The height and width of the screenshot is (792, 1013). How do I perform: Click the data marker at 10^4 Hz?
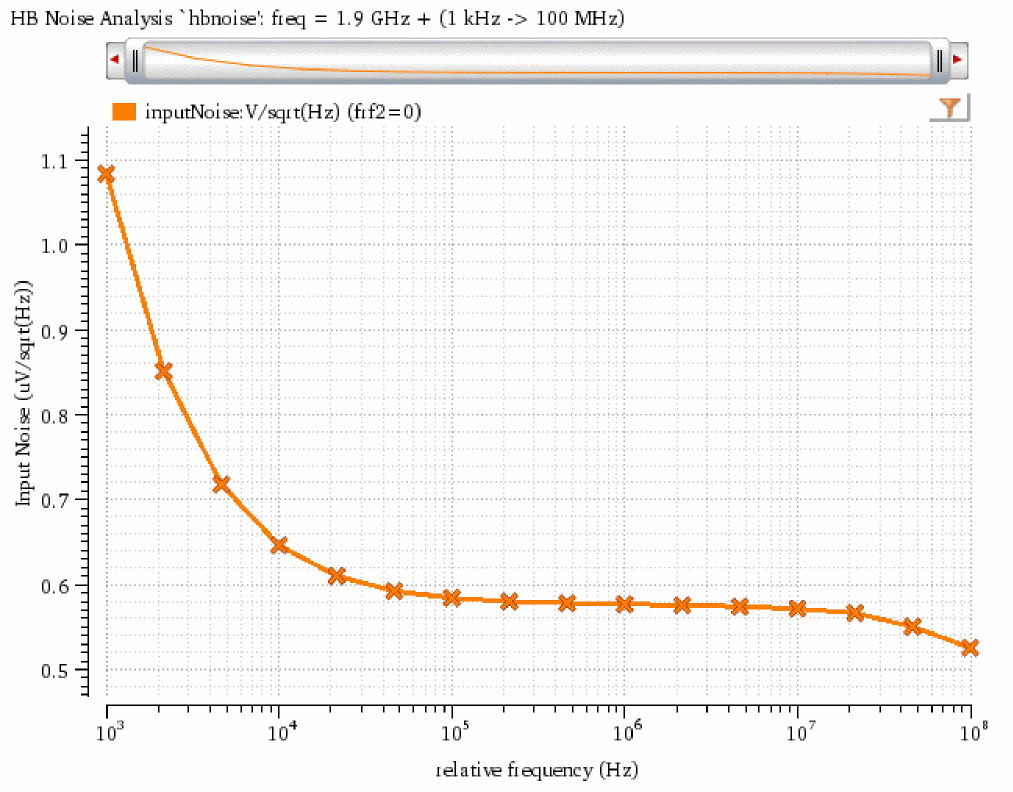pyautogui.click(x=279, y=545)
